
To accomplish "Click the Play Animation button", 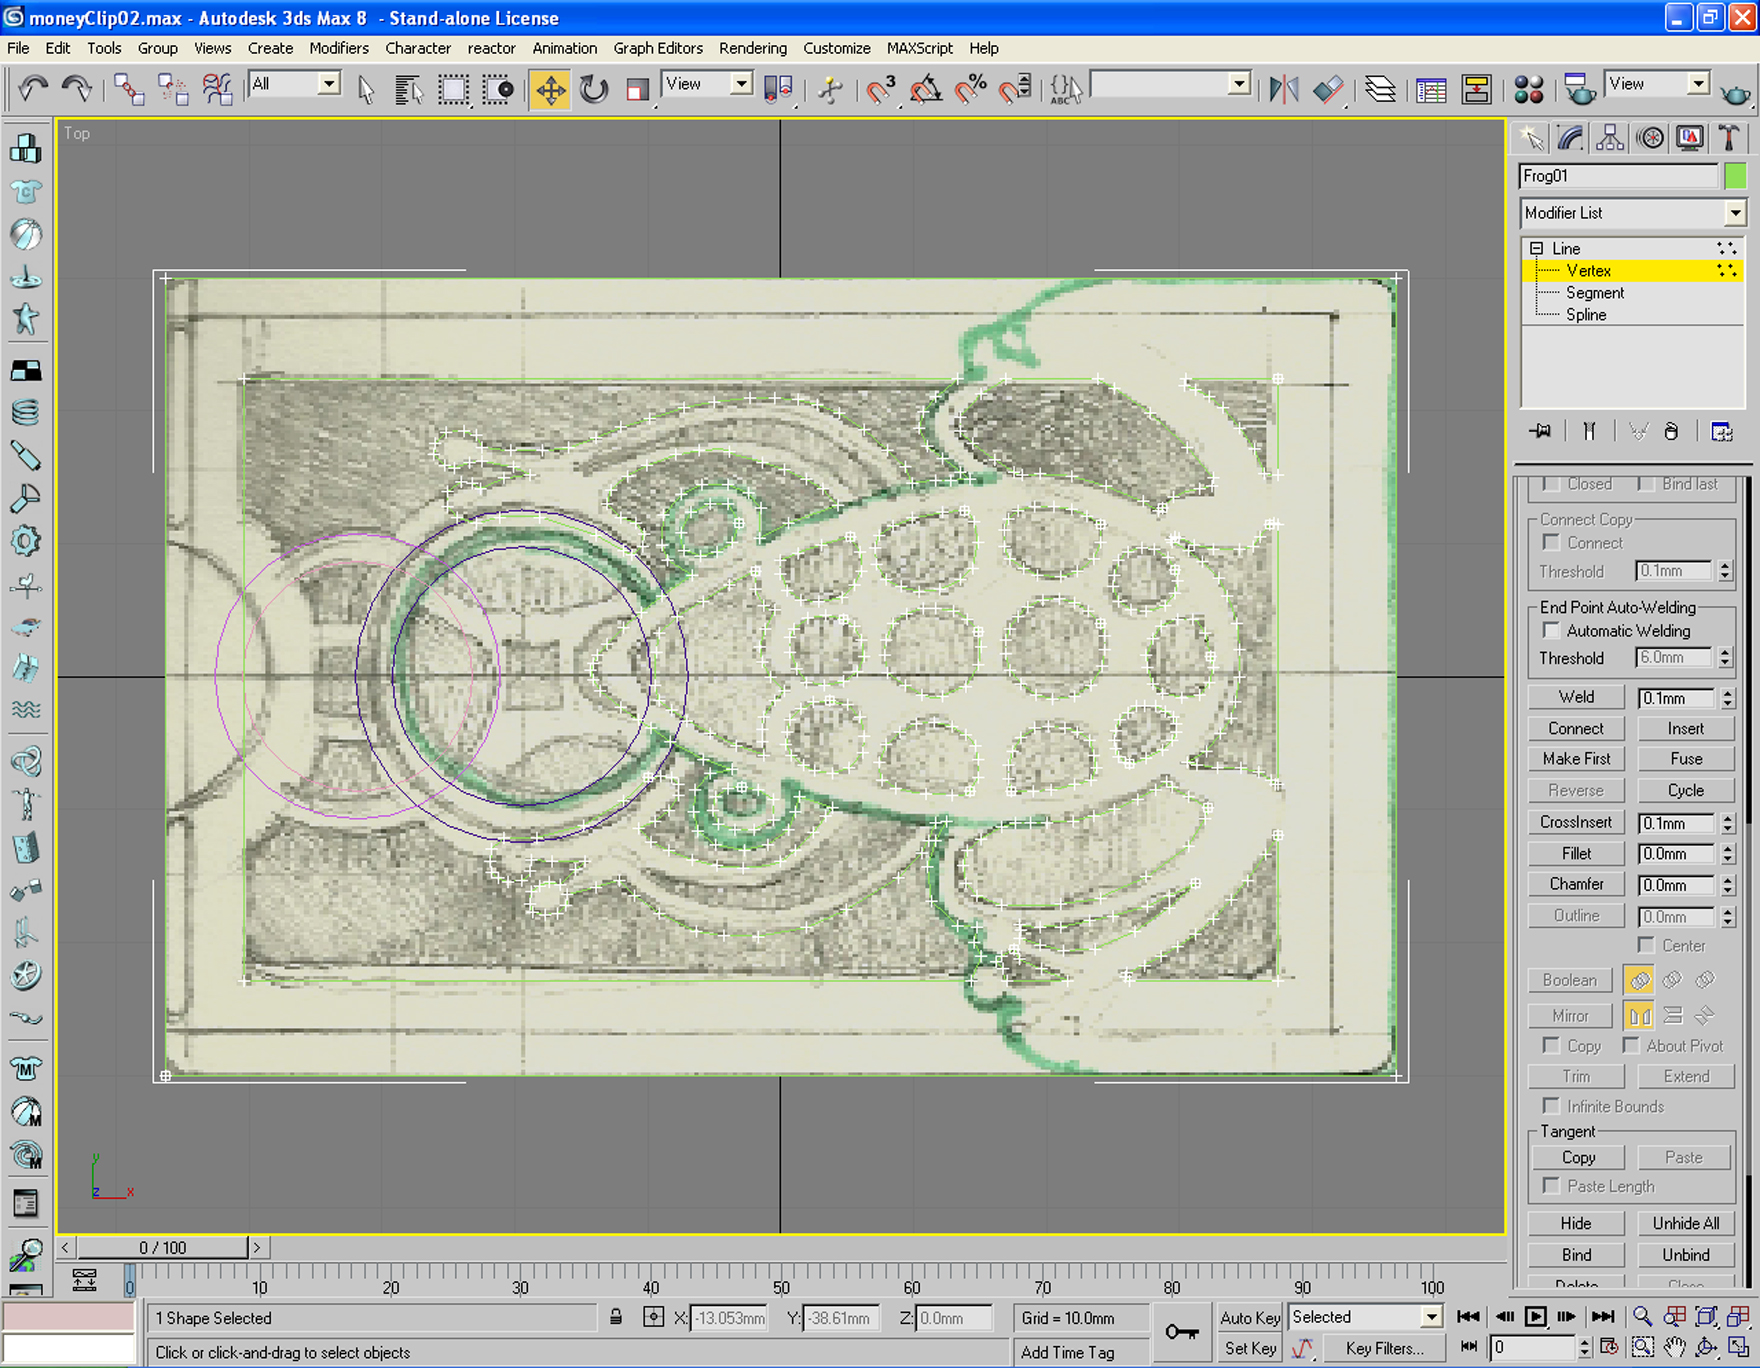I will click(1536, 1317).
